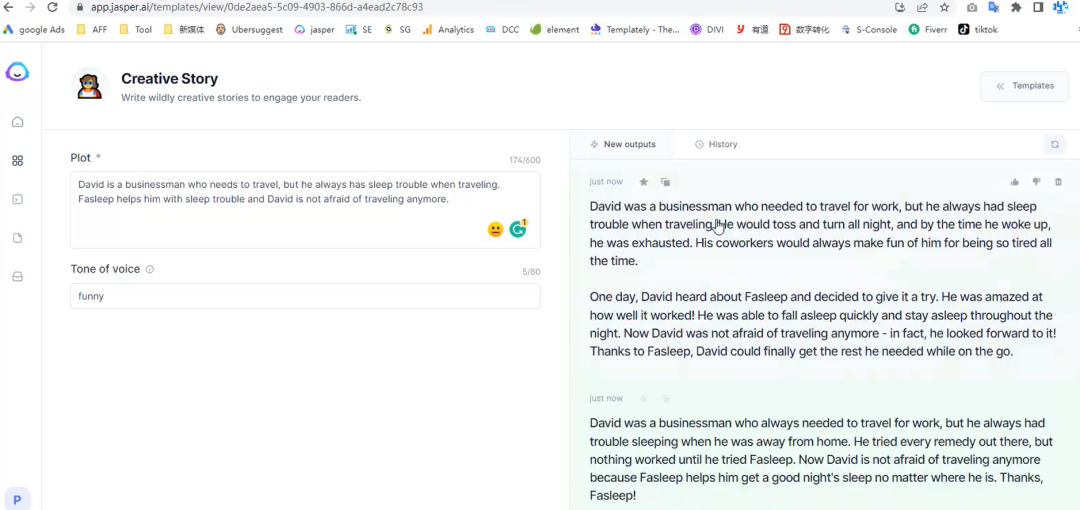Open the Ubersuggest bookmark
This screenshot has width=1080, height=510.
[x=249, y=30]
